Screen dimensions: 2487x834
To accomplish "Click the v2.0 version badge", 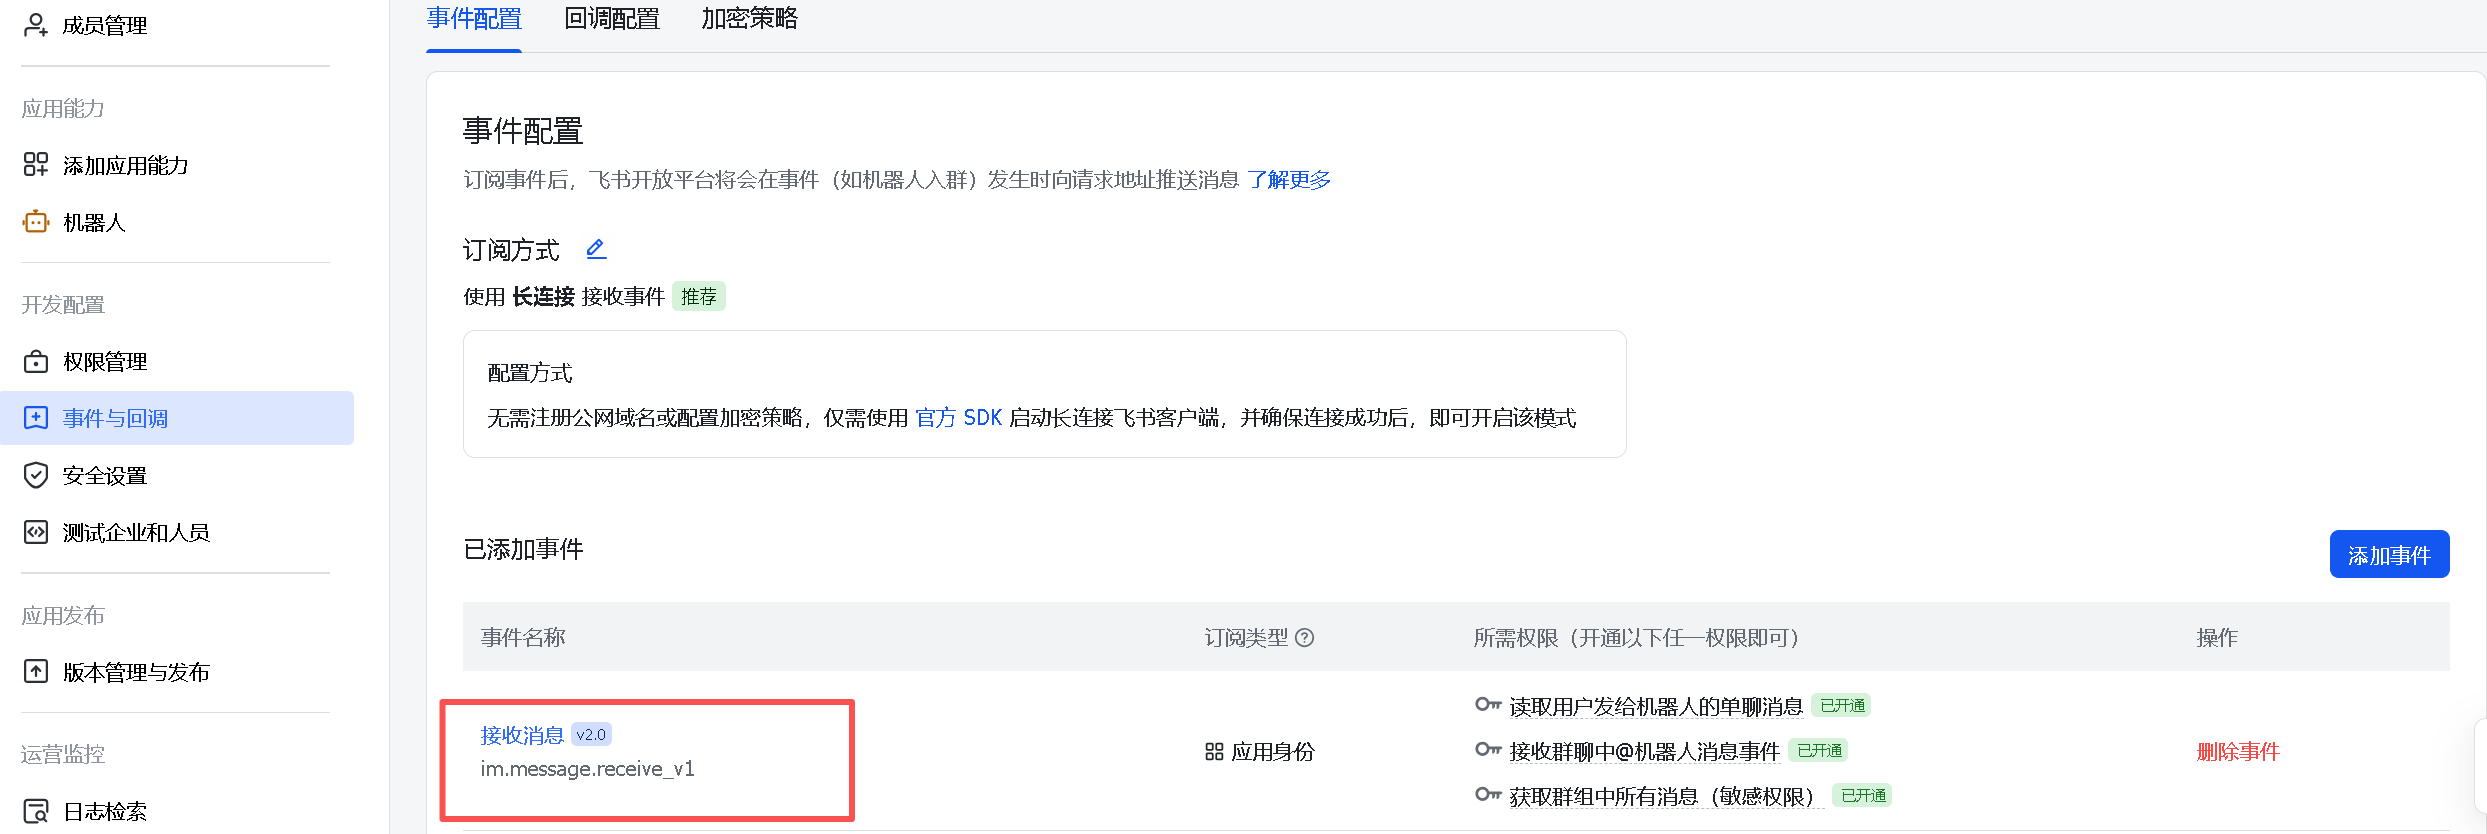I will point(591,735).
